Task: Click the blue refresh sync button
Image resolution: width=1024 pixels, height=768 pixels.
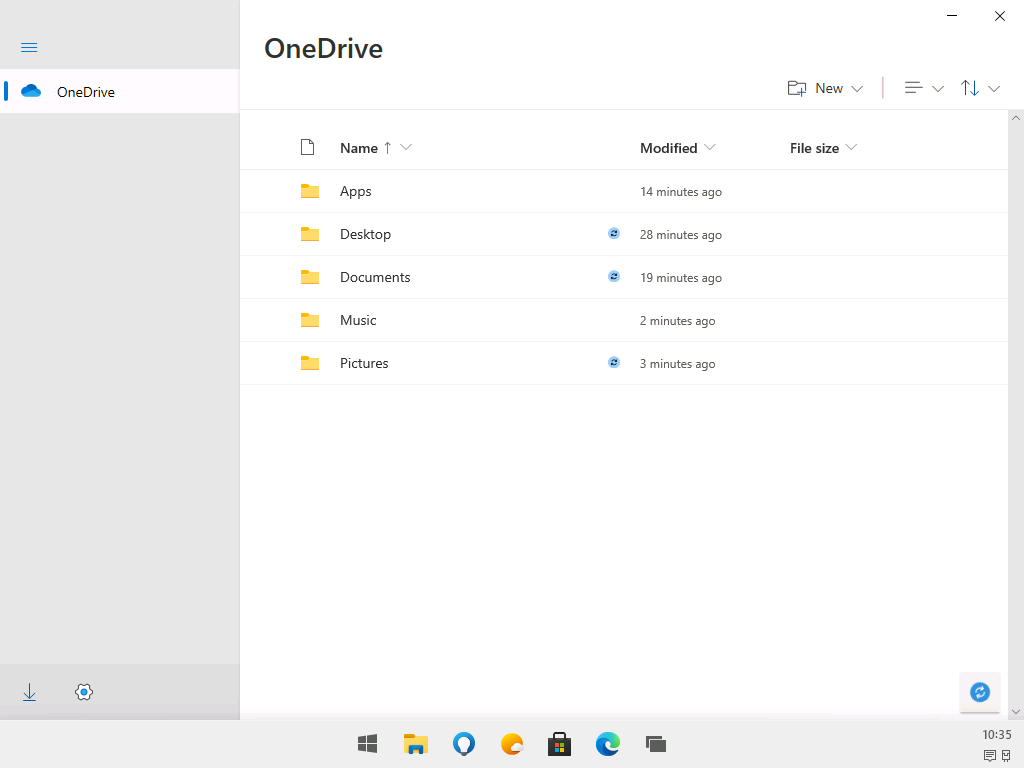Action: click(x=980, y=692)
